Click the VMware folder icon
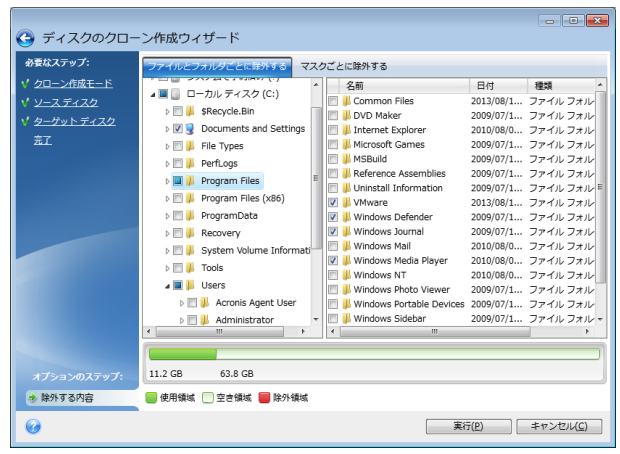The image size is (620, 454). (347, 202)
